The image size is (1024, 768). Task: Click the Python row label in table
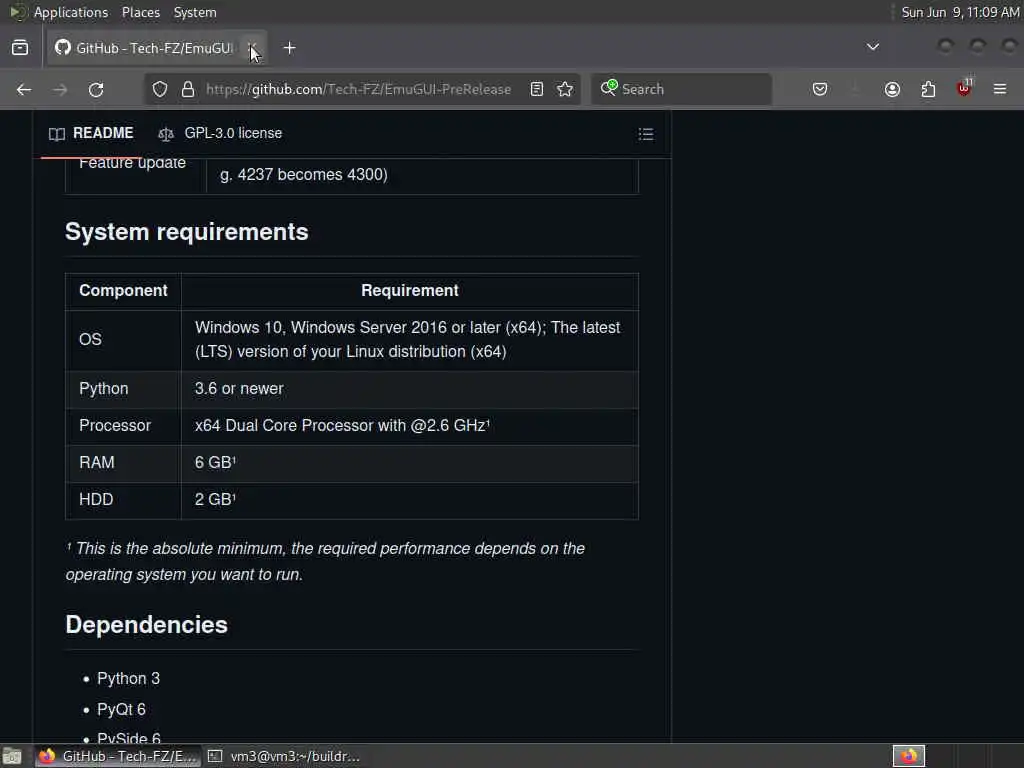click(x=104, y=389)
